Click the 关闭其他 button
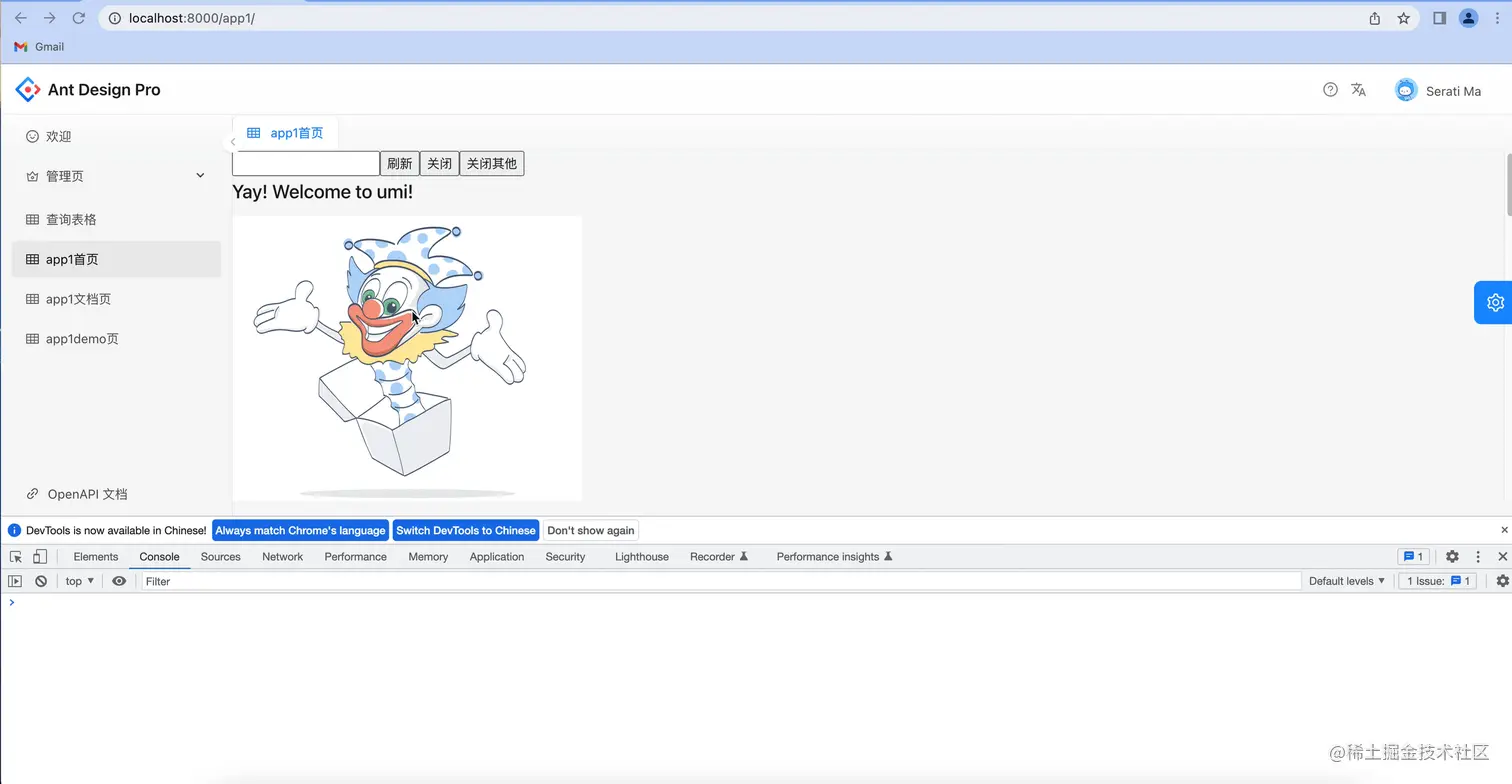The height and width of the screenshot is (784, 1512). point(491,164)
